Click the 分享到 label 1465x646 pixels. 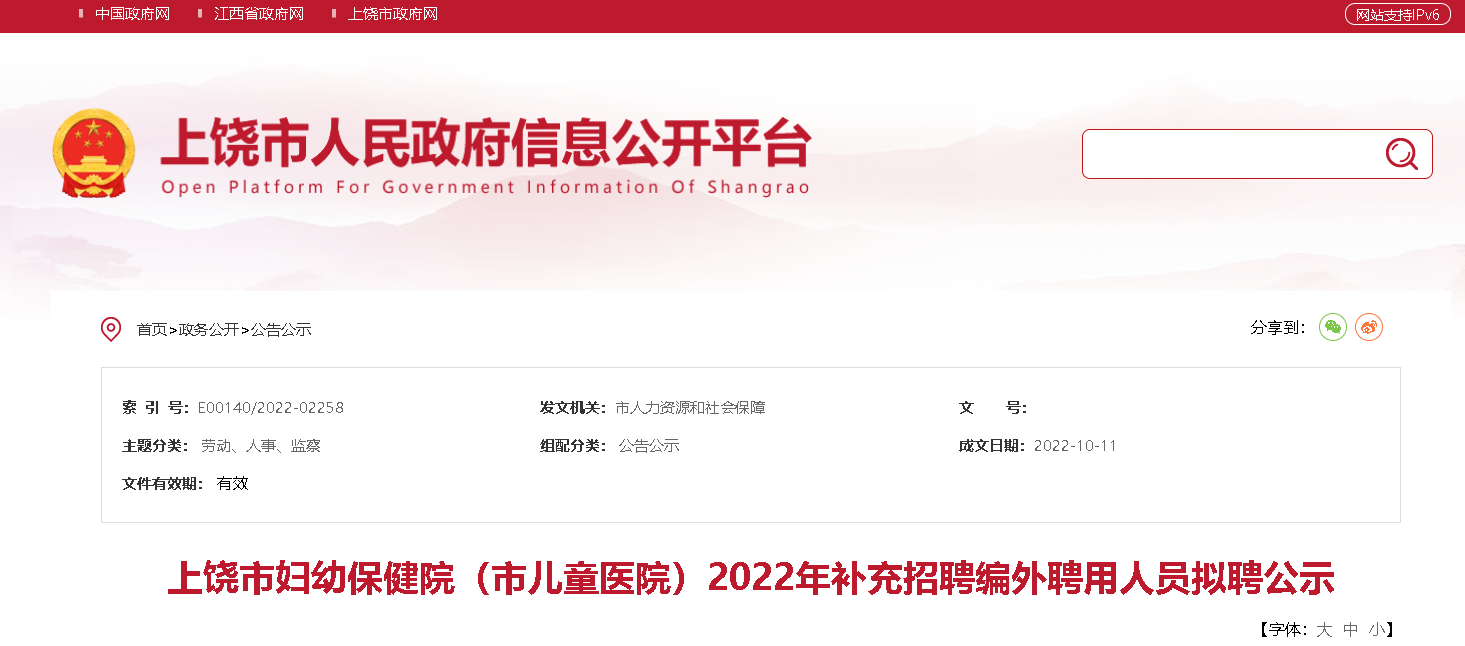click(1278, 327)
